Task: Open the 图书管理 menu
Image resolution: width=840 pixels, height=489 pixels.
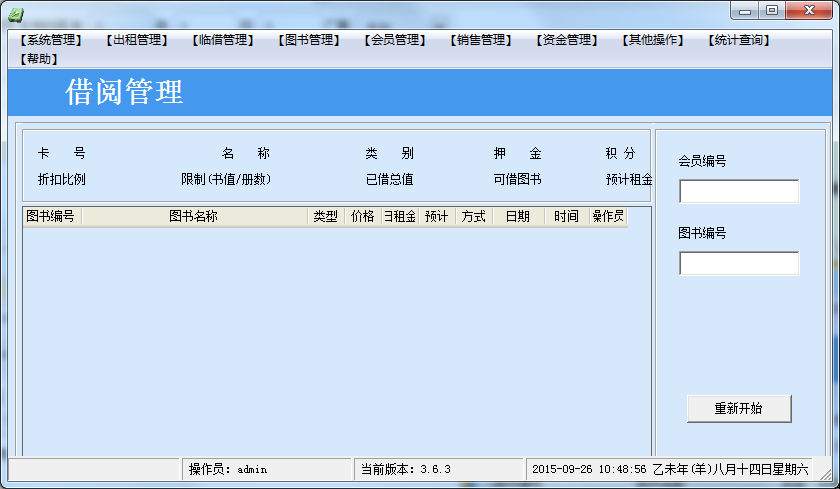Action: tap(308, 41)
